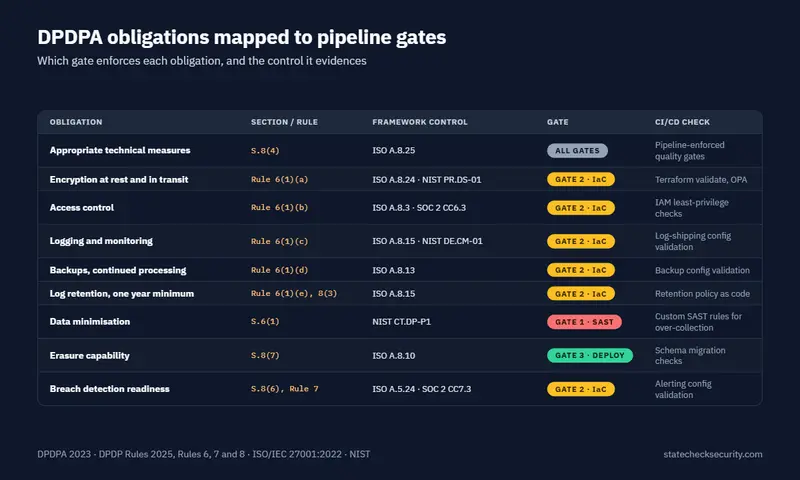Click the SECTION / RULE column header
This screenshot has height=480, width=800.
(x=284, y=122)
